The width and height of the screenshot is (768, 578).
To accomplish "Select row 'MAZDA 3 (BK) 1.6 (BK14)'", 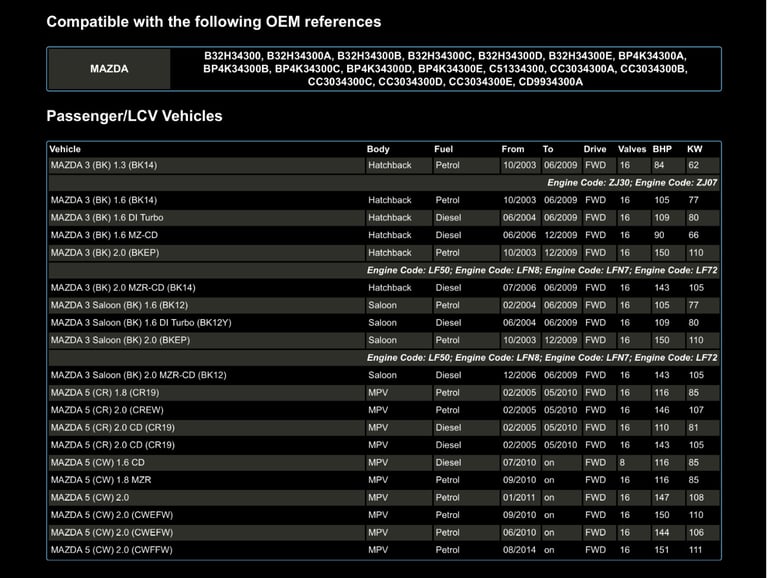I will tap(384, 200).
